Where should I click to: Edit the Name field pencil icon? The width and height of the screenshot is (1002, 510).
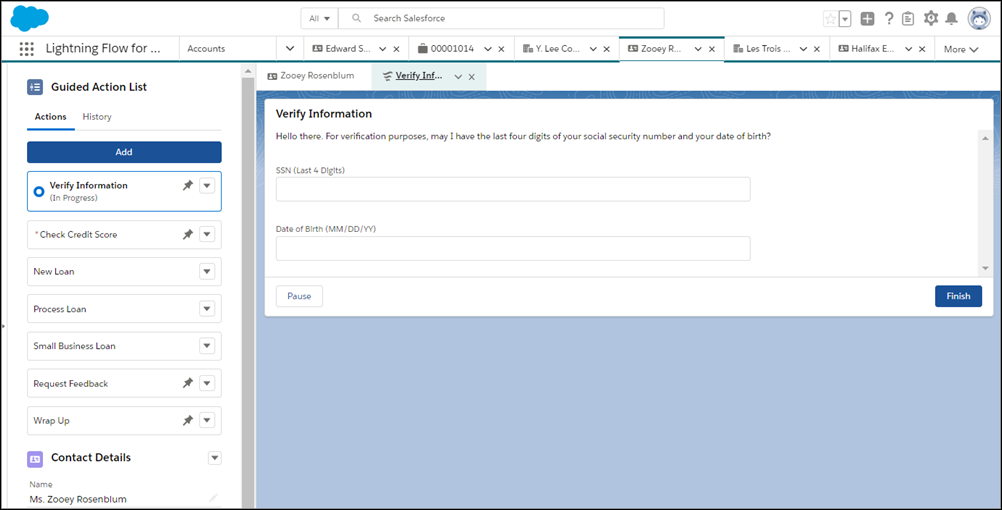pyautogui.click(x=213, y=498)
